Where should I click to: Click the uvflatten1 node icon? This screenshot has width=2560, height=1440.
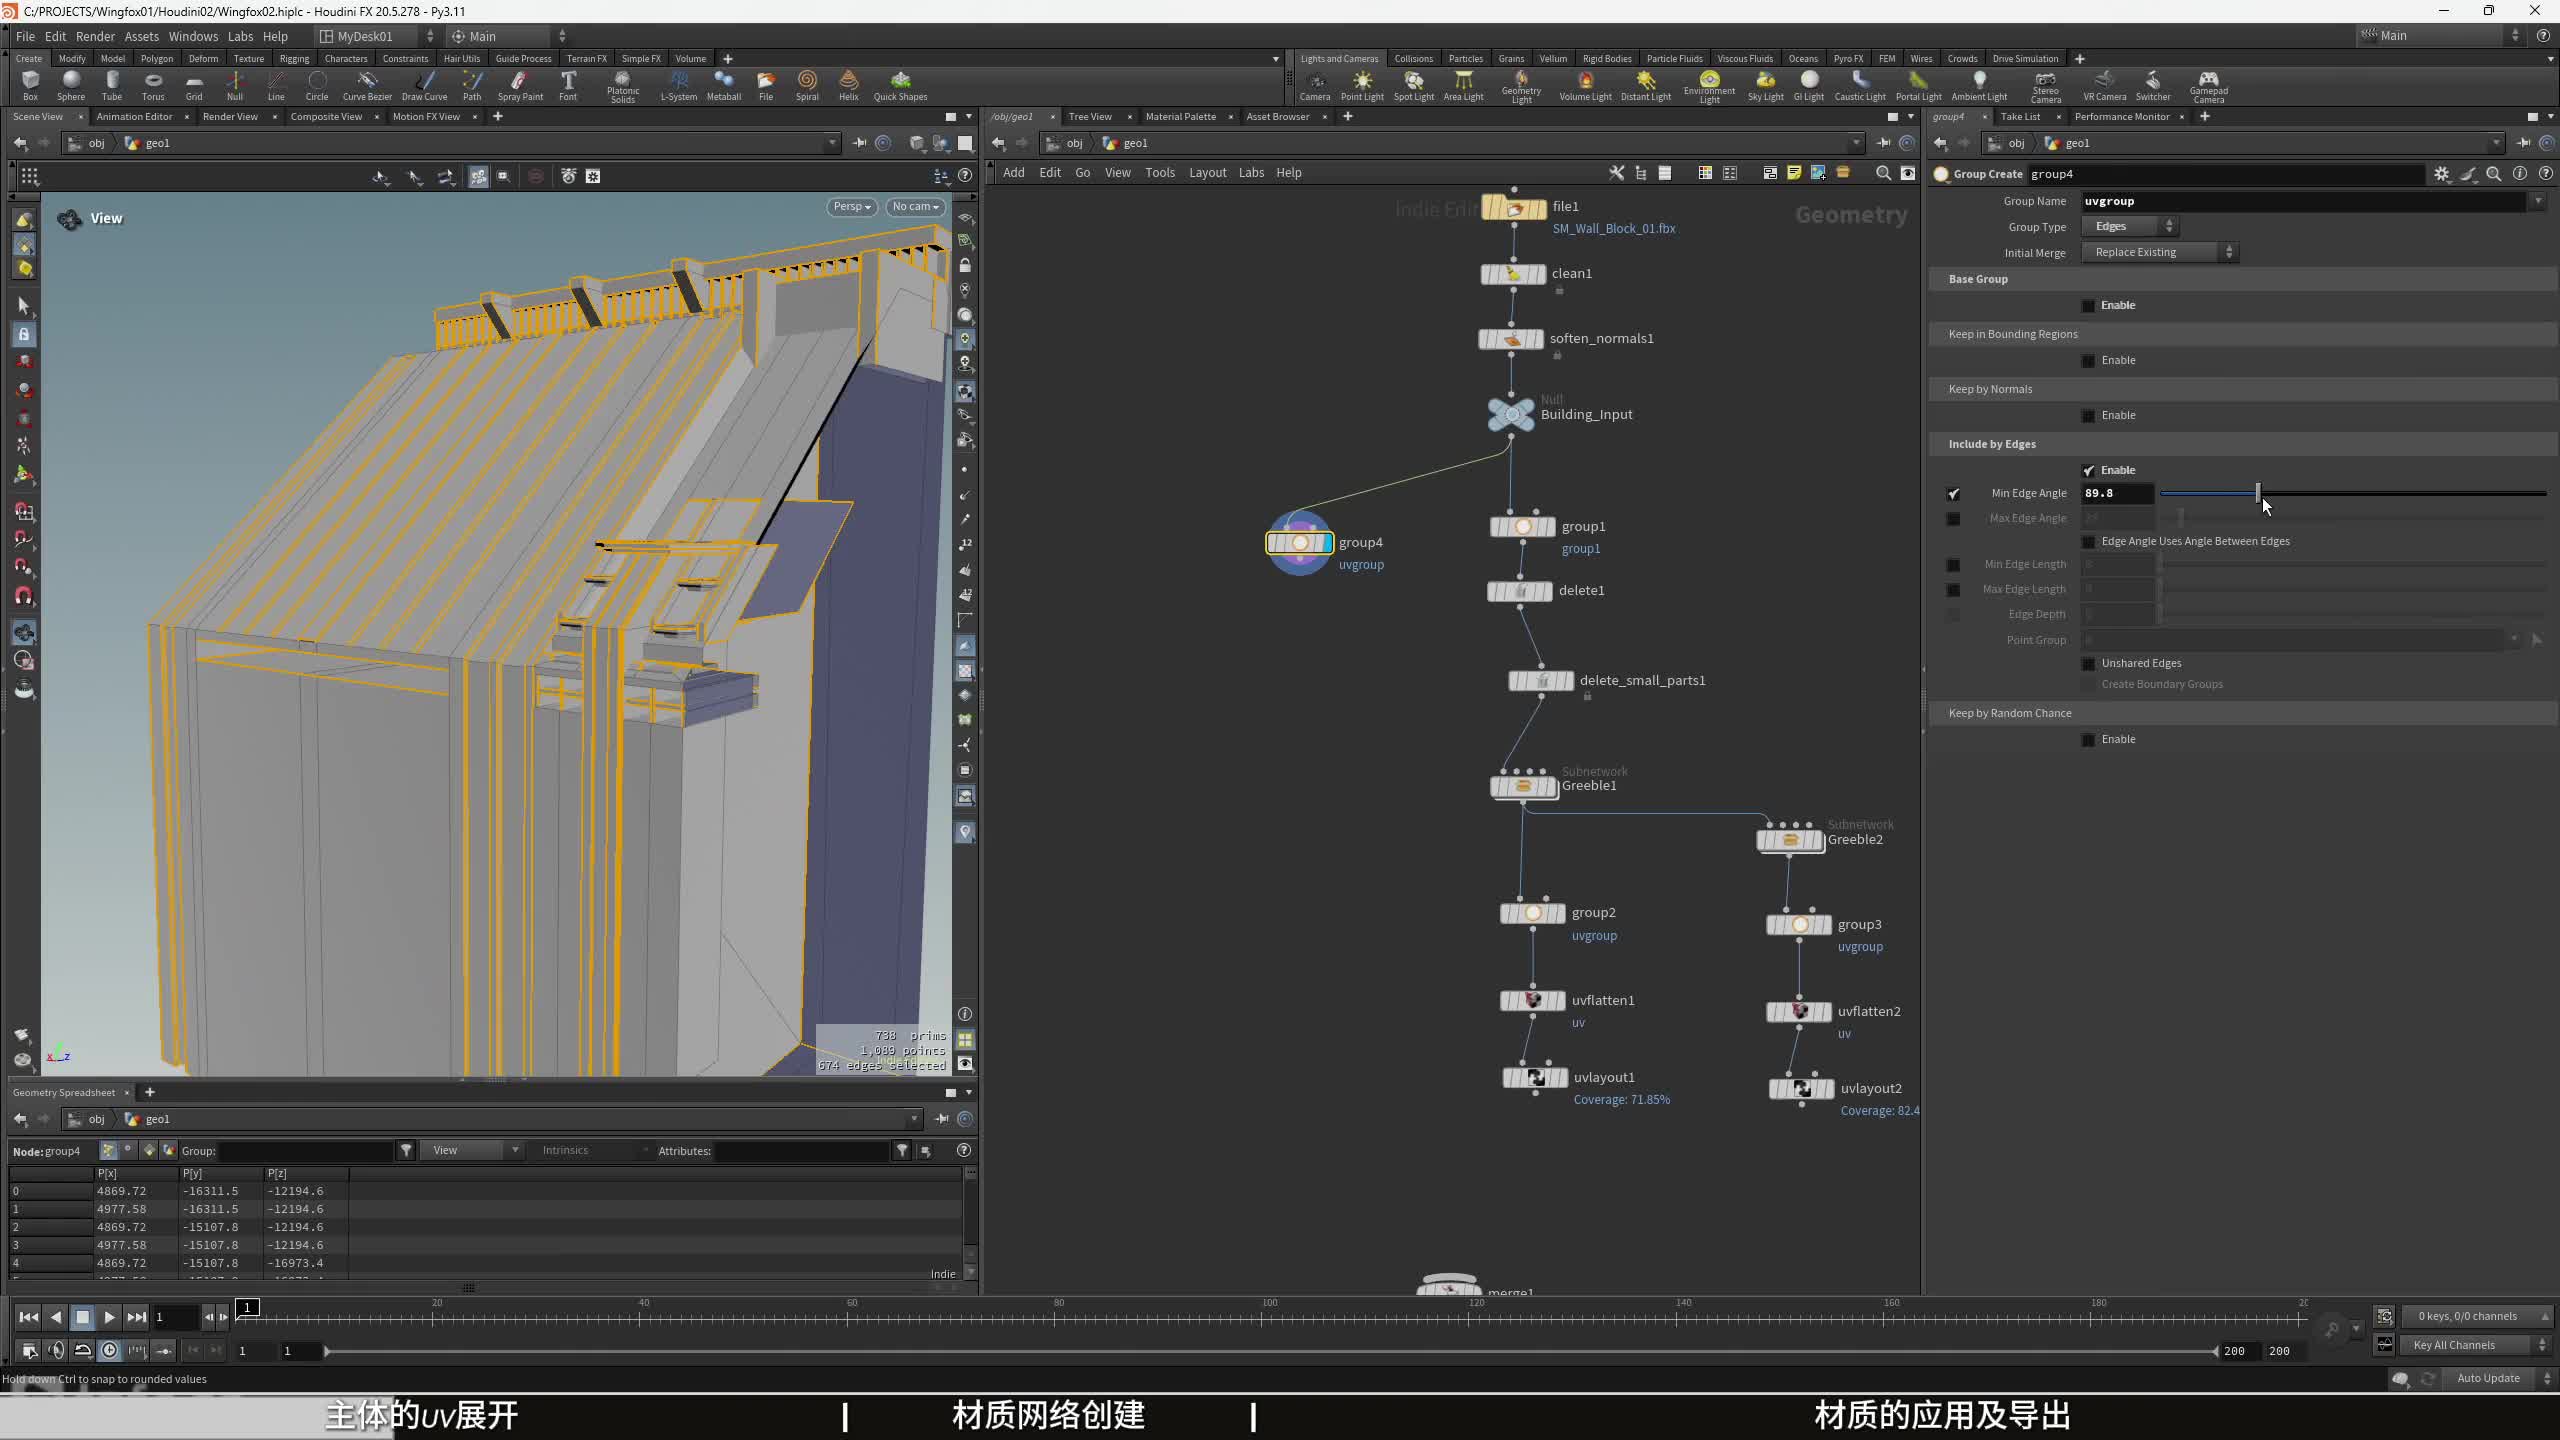click(1532, 1000)
